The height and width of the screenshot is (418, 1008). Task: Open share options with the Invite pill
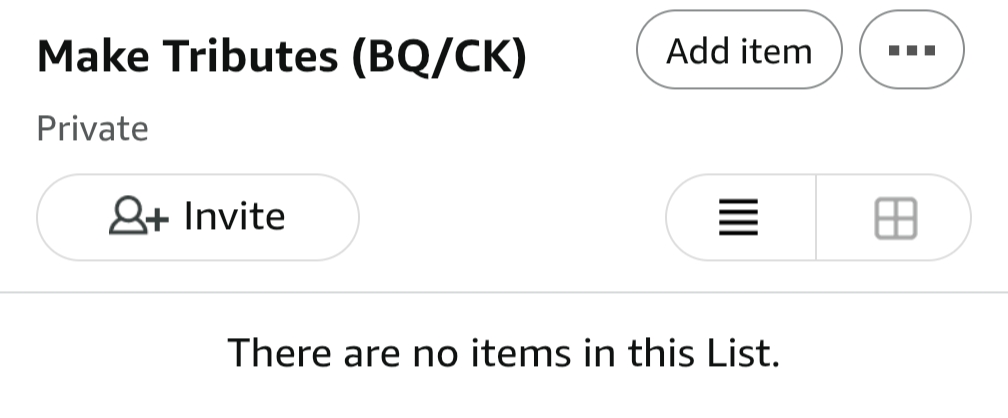[197, 217]
